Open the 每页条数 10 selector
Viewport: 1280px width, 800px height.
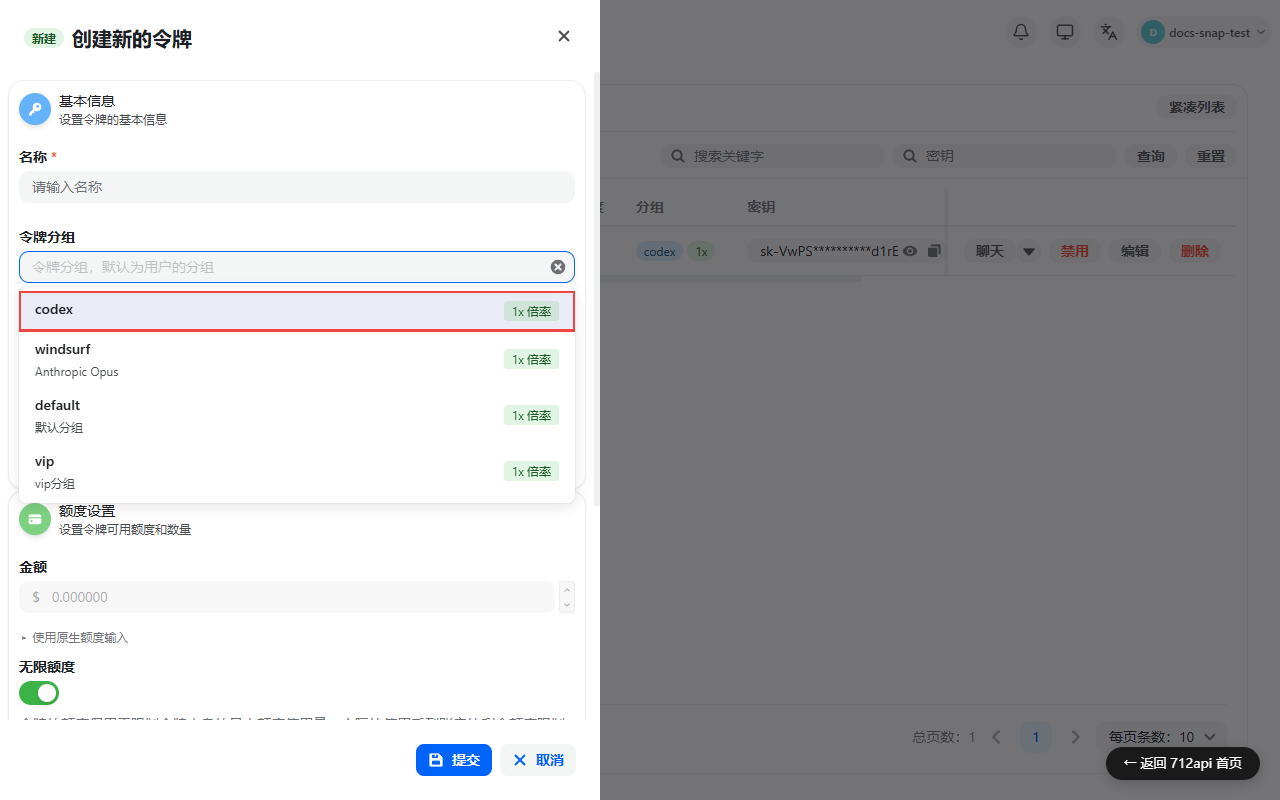1161,737
